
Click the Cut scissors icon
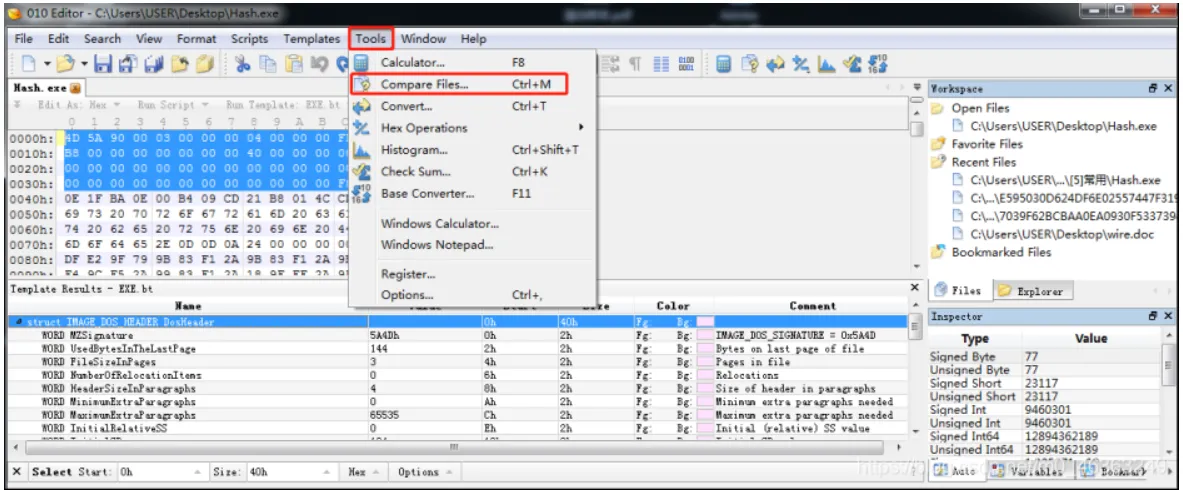pos(243,64)
